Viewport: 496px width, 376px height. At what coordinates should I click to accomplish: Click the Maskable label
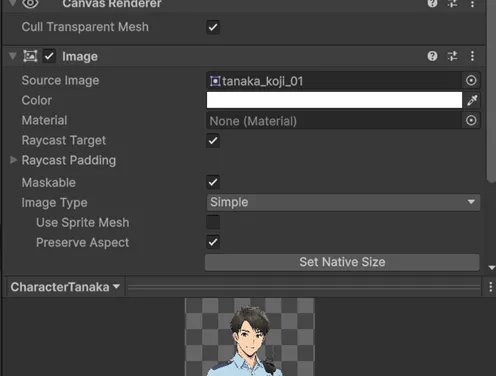[x=49, y=183]
